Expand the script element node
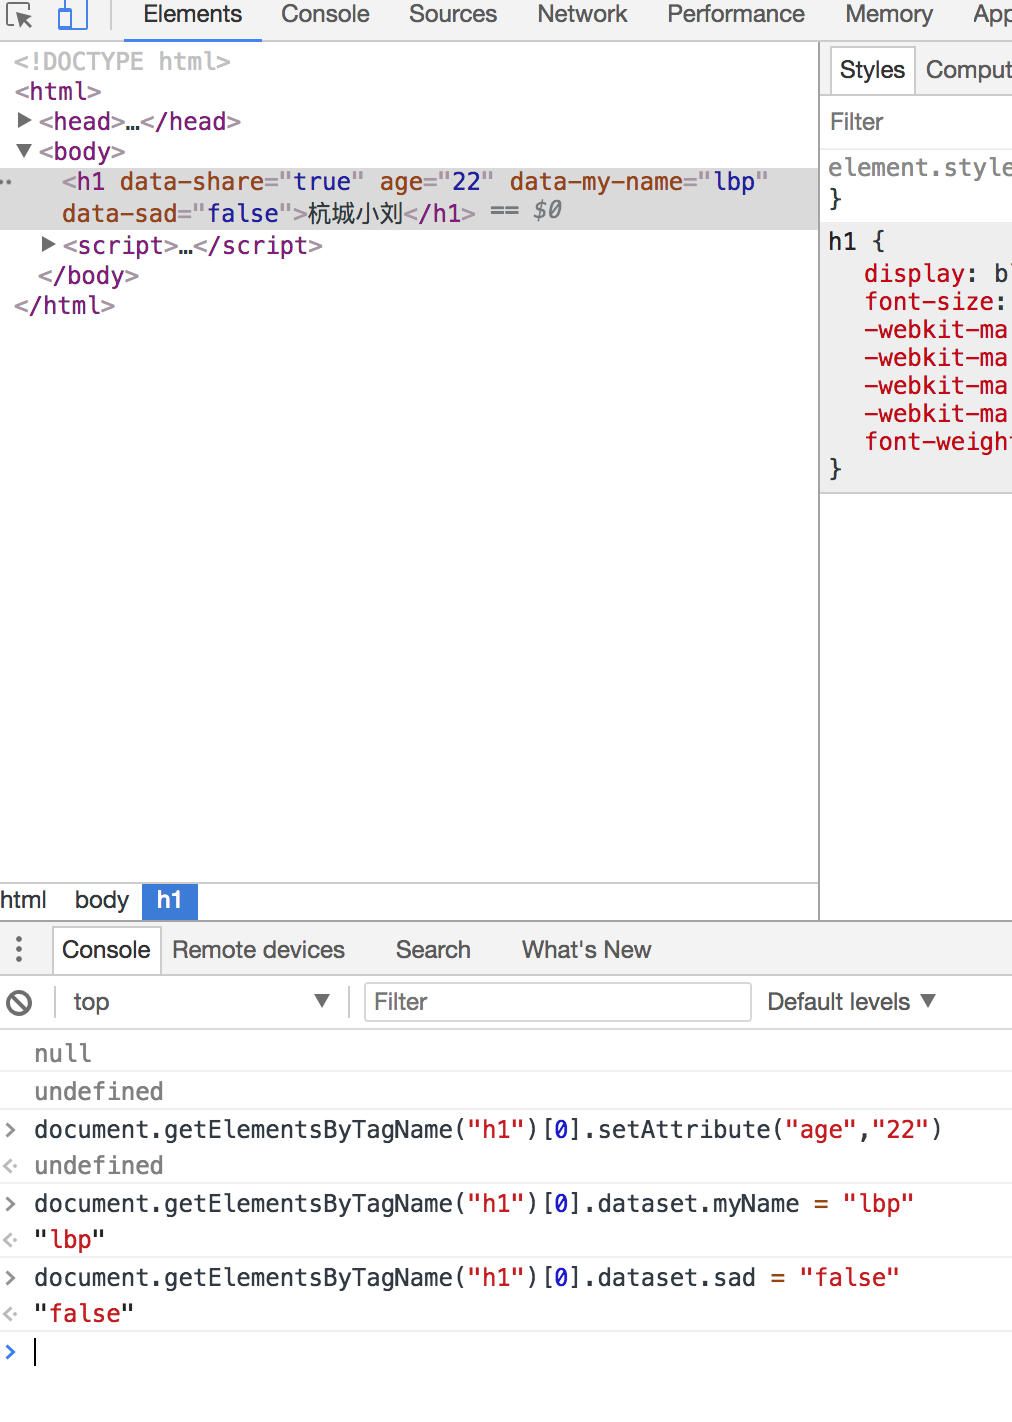 click(x=48, y=244)
